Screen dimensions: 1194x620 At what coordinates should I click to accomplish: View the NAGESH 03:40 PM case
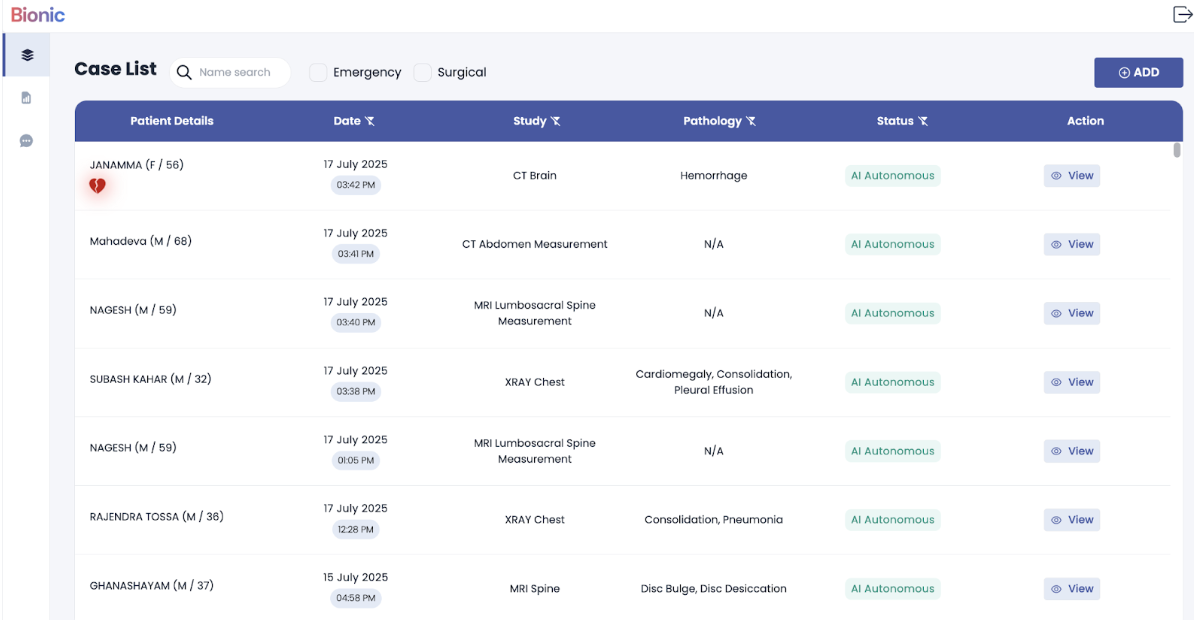coord(1072,313)
